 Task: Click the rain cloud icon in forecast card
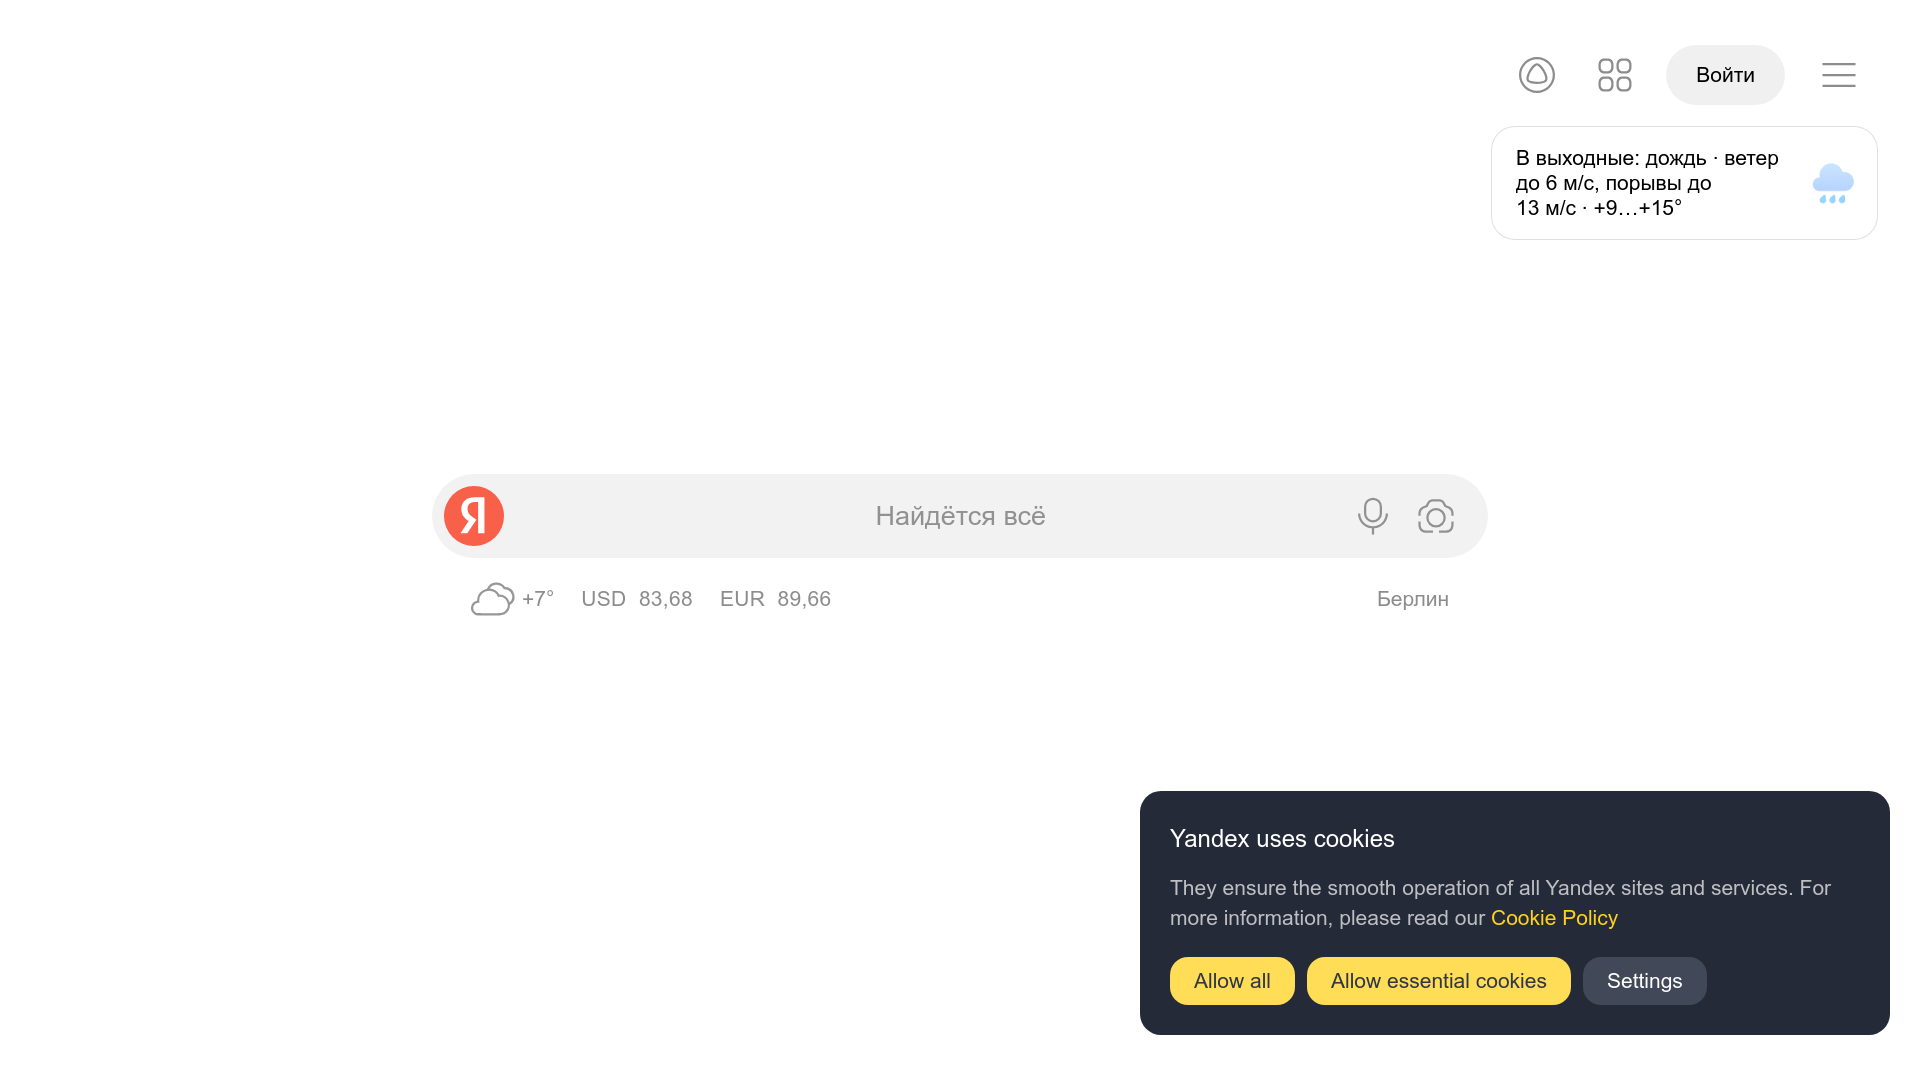coord(1833,184)
